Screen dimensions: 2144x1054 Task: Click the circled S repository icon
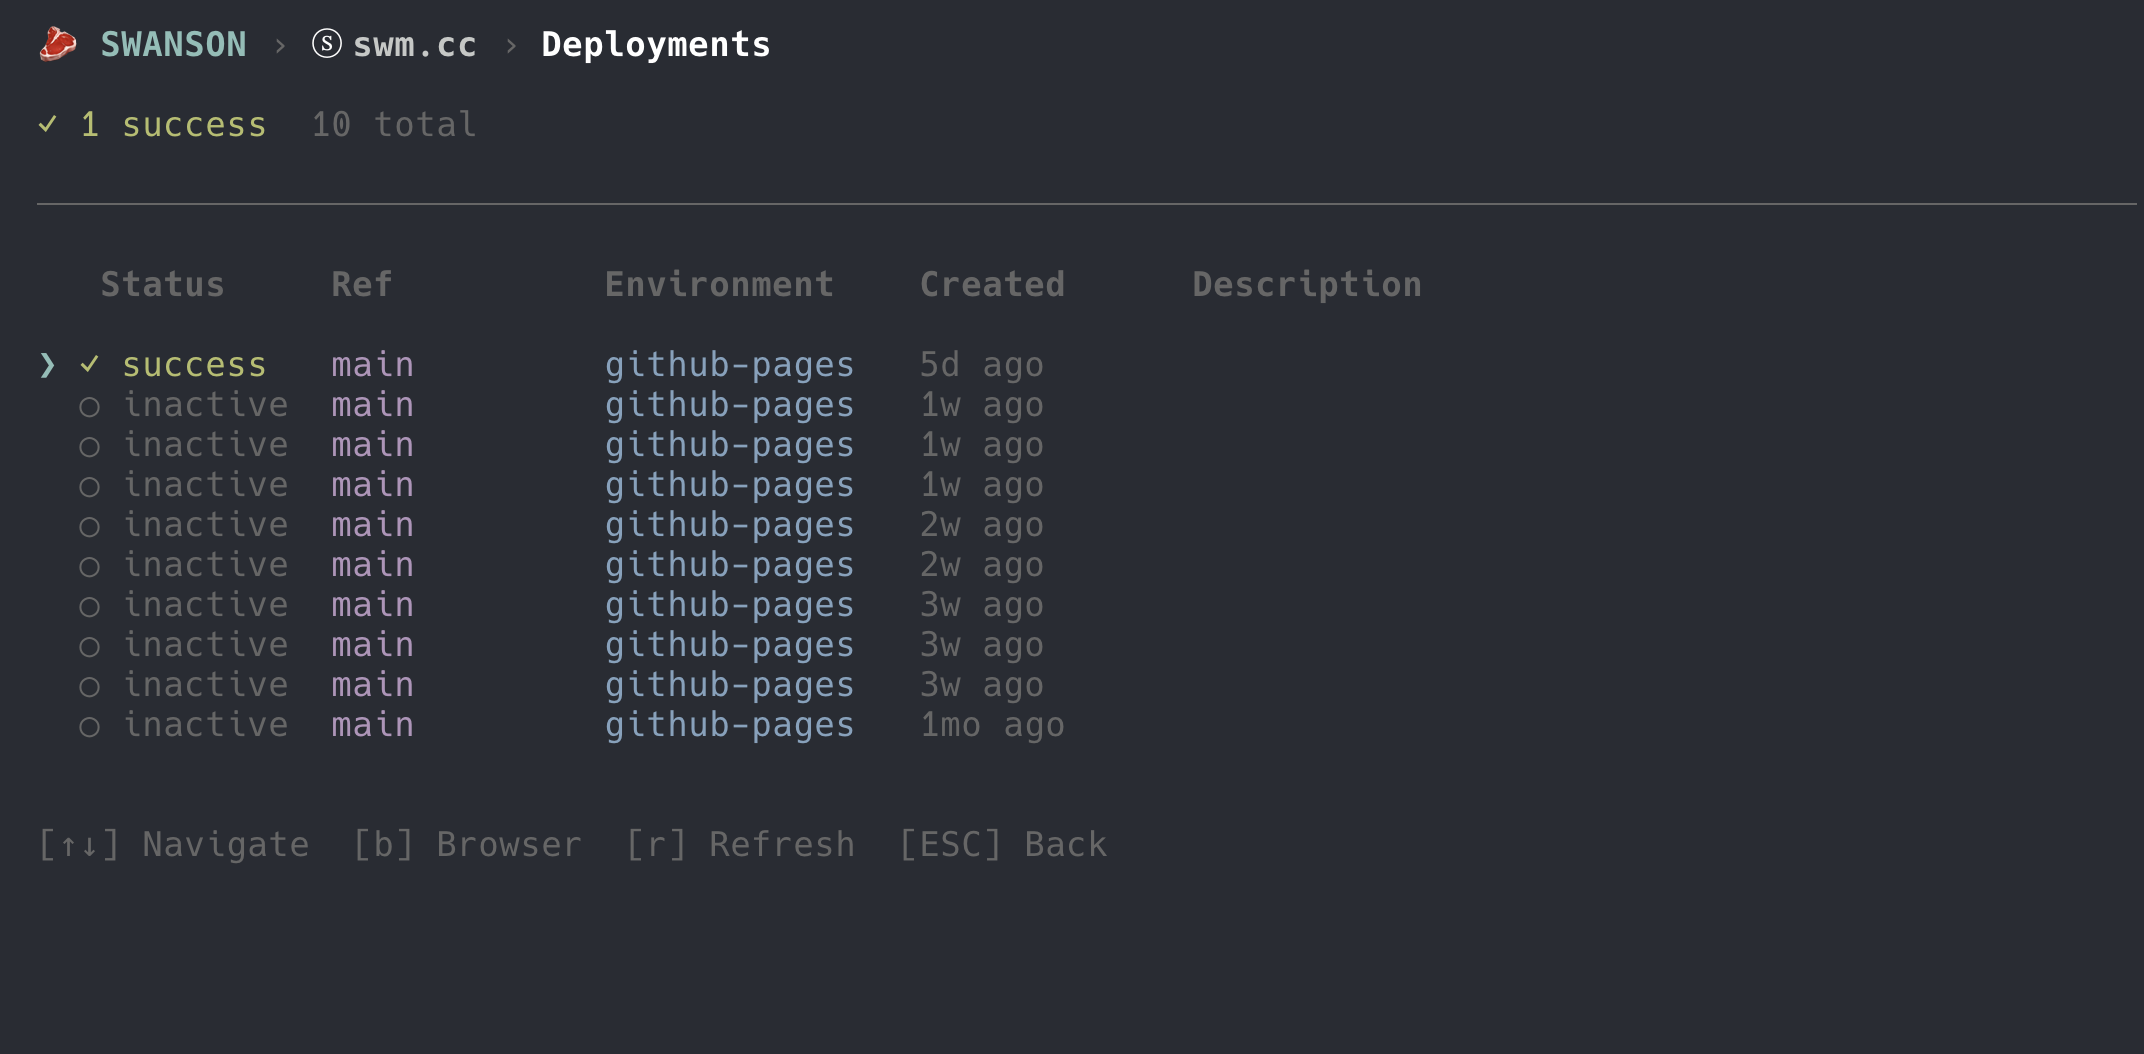326,43
